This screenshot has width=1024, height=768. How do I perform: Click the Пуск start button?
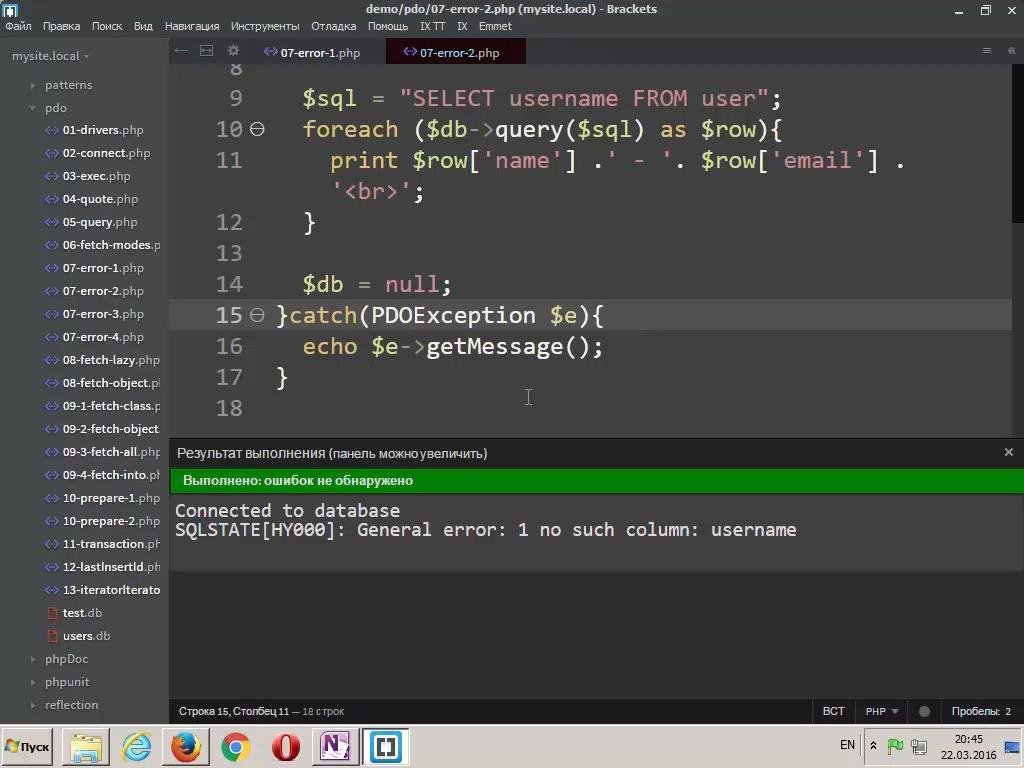[x=28, y=747]
